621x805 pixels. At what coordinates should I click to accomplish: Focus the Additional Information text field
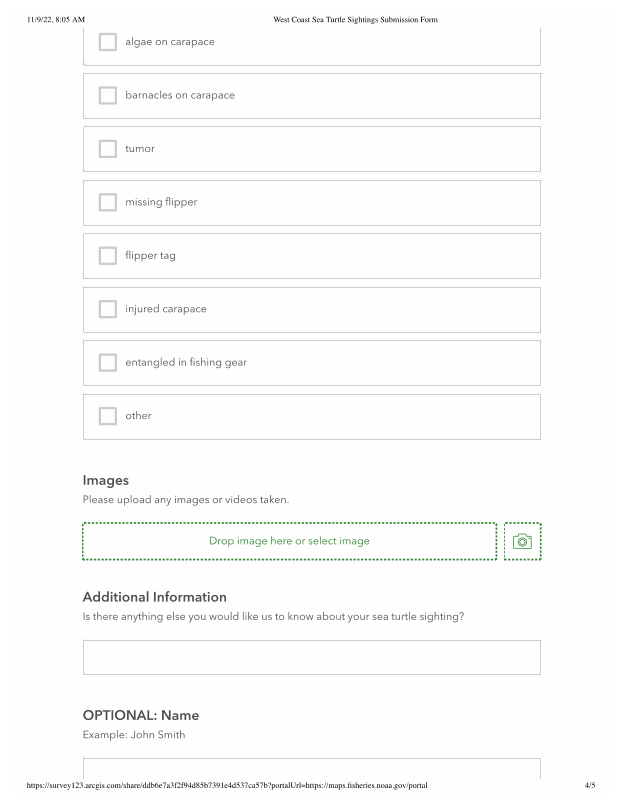[x=311, y=658]
